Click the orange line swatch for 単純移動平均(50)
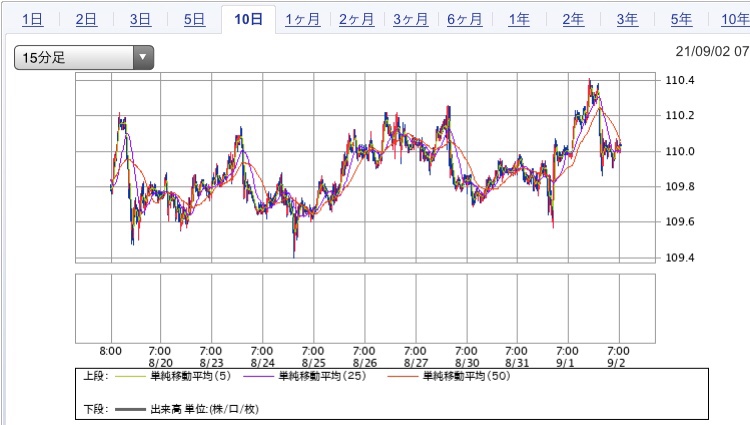Viewport: 750px width, 425px height. point(403,377)
